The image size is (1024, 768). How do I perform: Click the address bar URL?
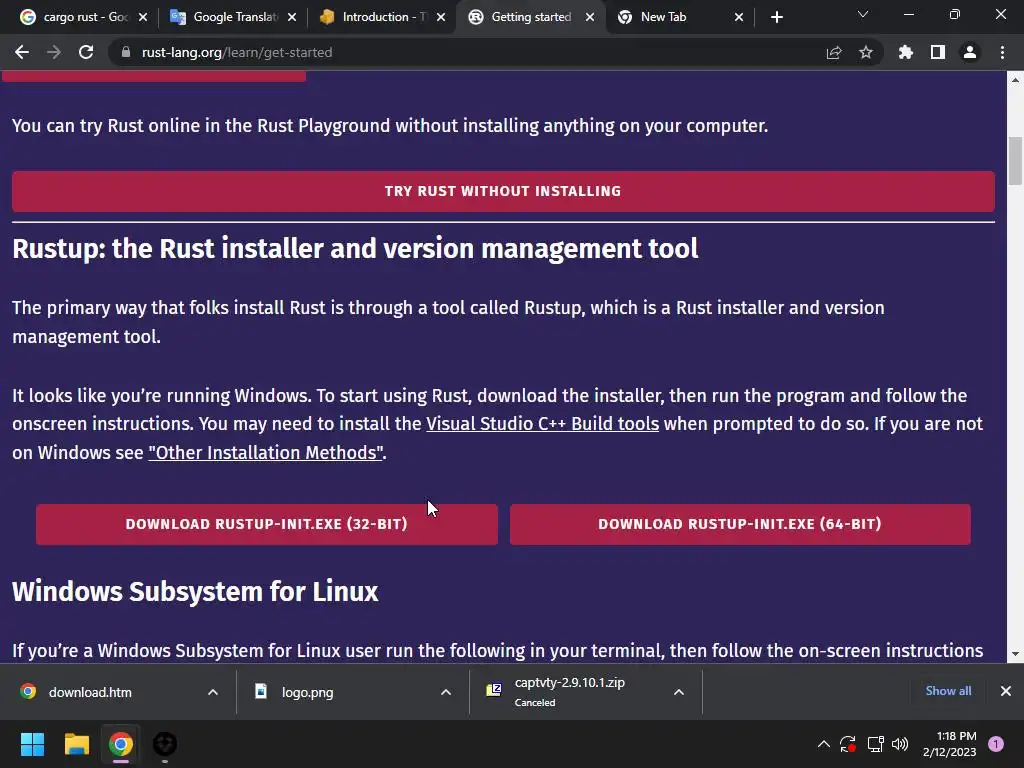coord(237,52)
